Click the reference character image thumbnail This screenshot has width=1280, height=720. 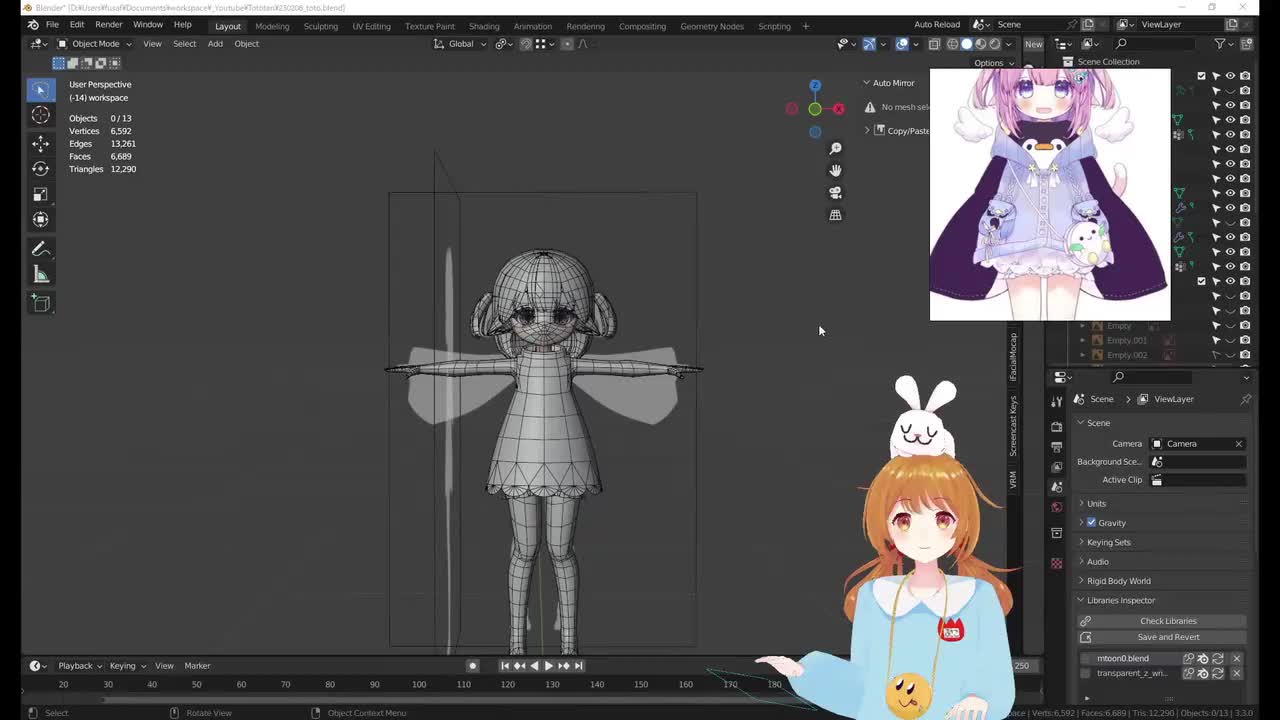1050,194
